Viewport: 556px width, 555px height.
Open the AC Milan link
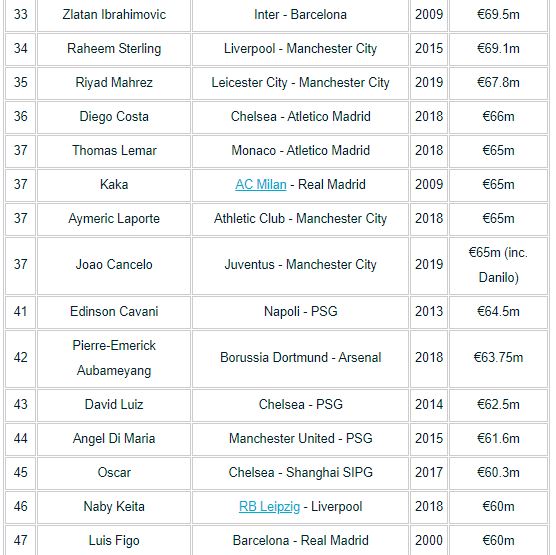(261, 184)
